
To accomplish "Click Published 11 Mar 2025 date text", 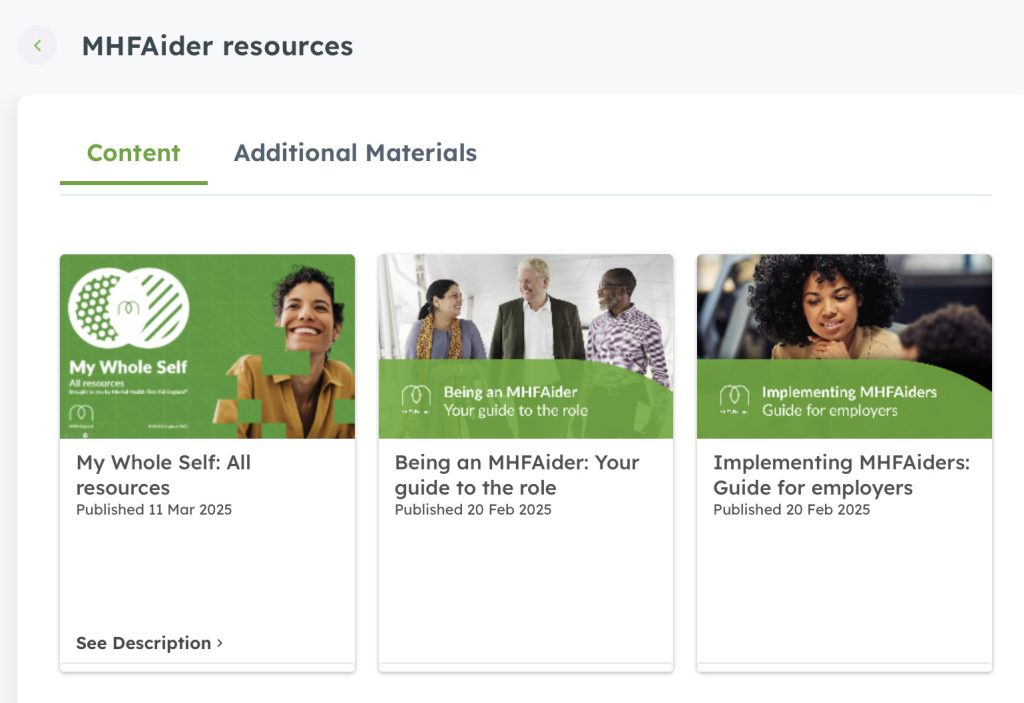I will [x=154, y=510].
